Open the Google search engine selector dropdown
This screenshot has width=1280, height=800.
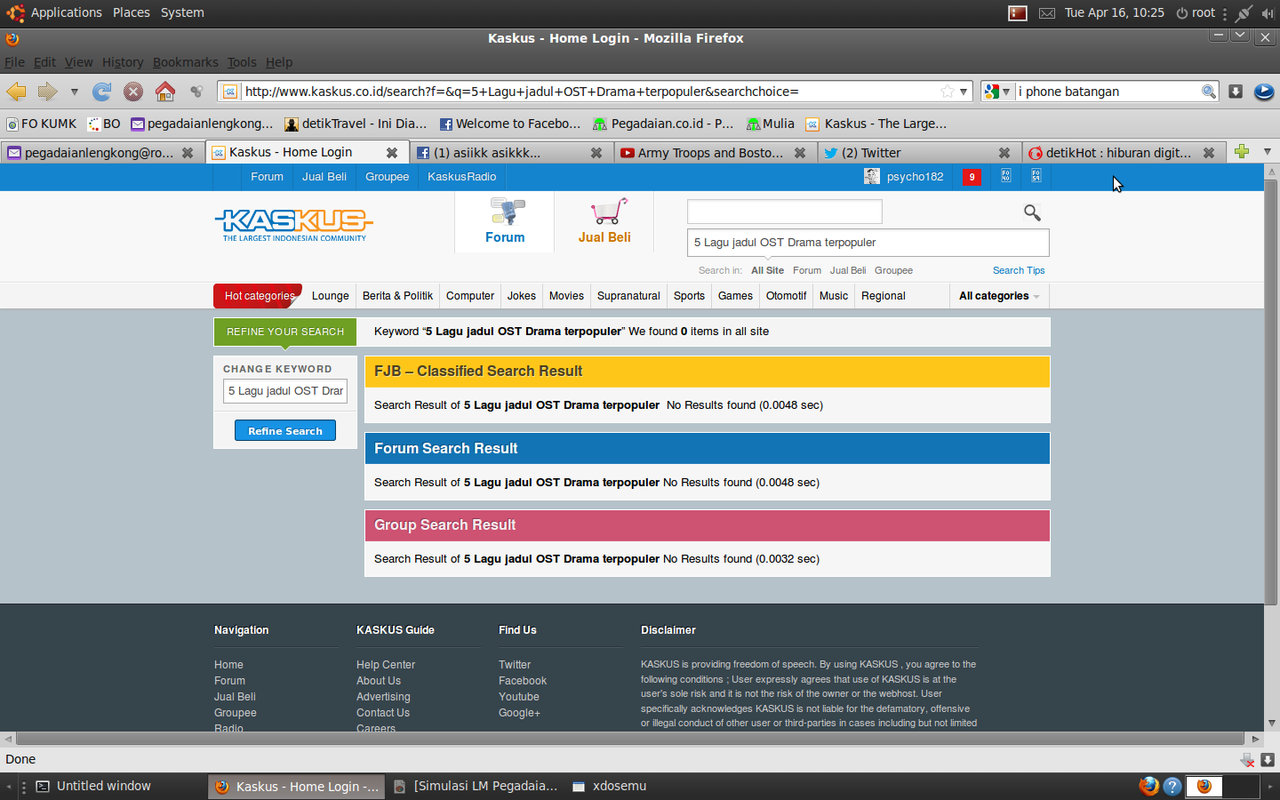[x=998, y=91]
